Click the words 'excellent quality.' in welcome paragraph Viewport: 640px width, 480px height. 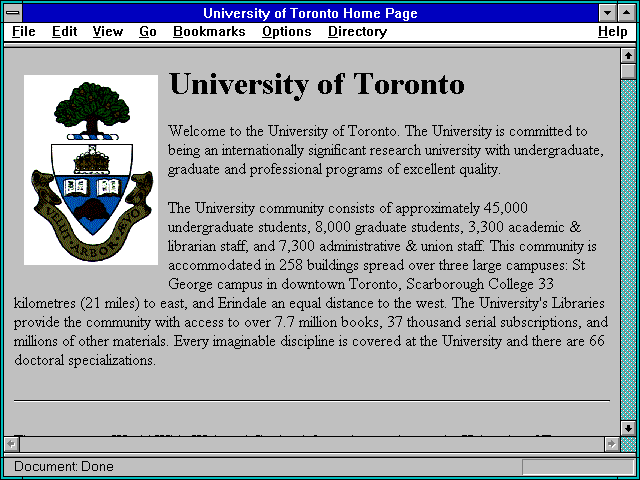click(x=452, y=169)
